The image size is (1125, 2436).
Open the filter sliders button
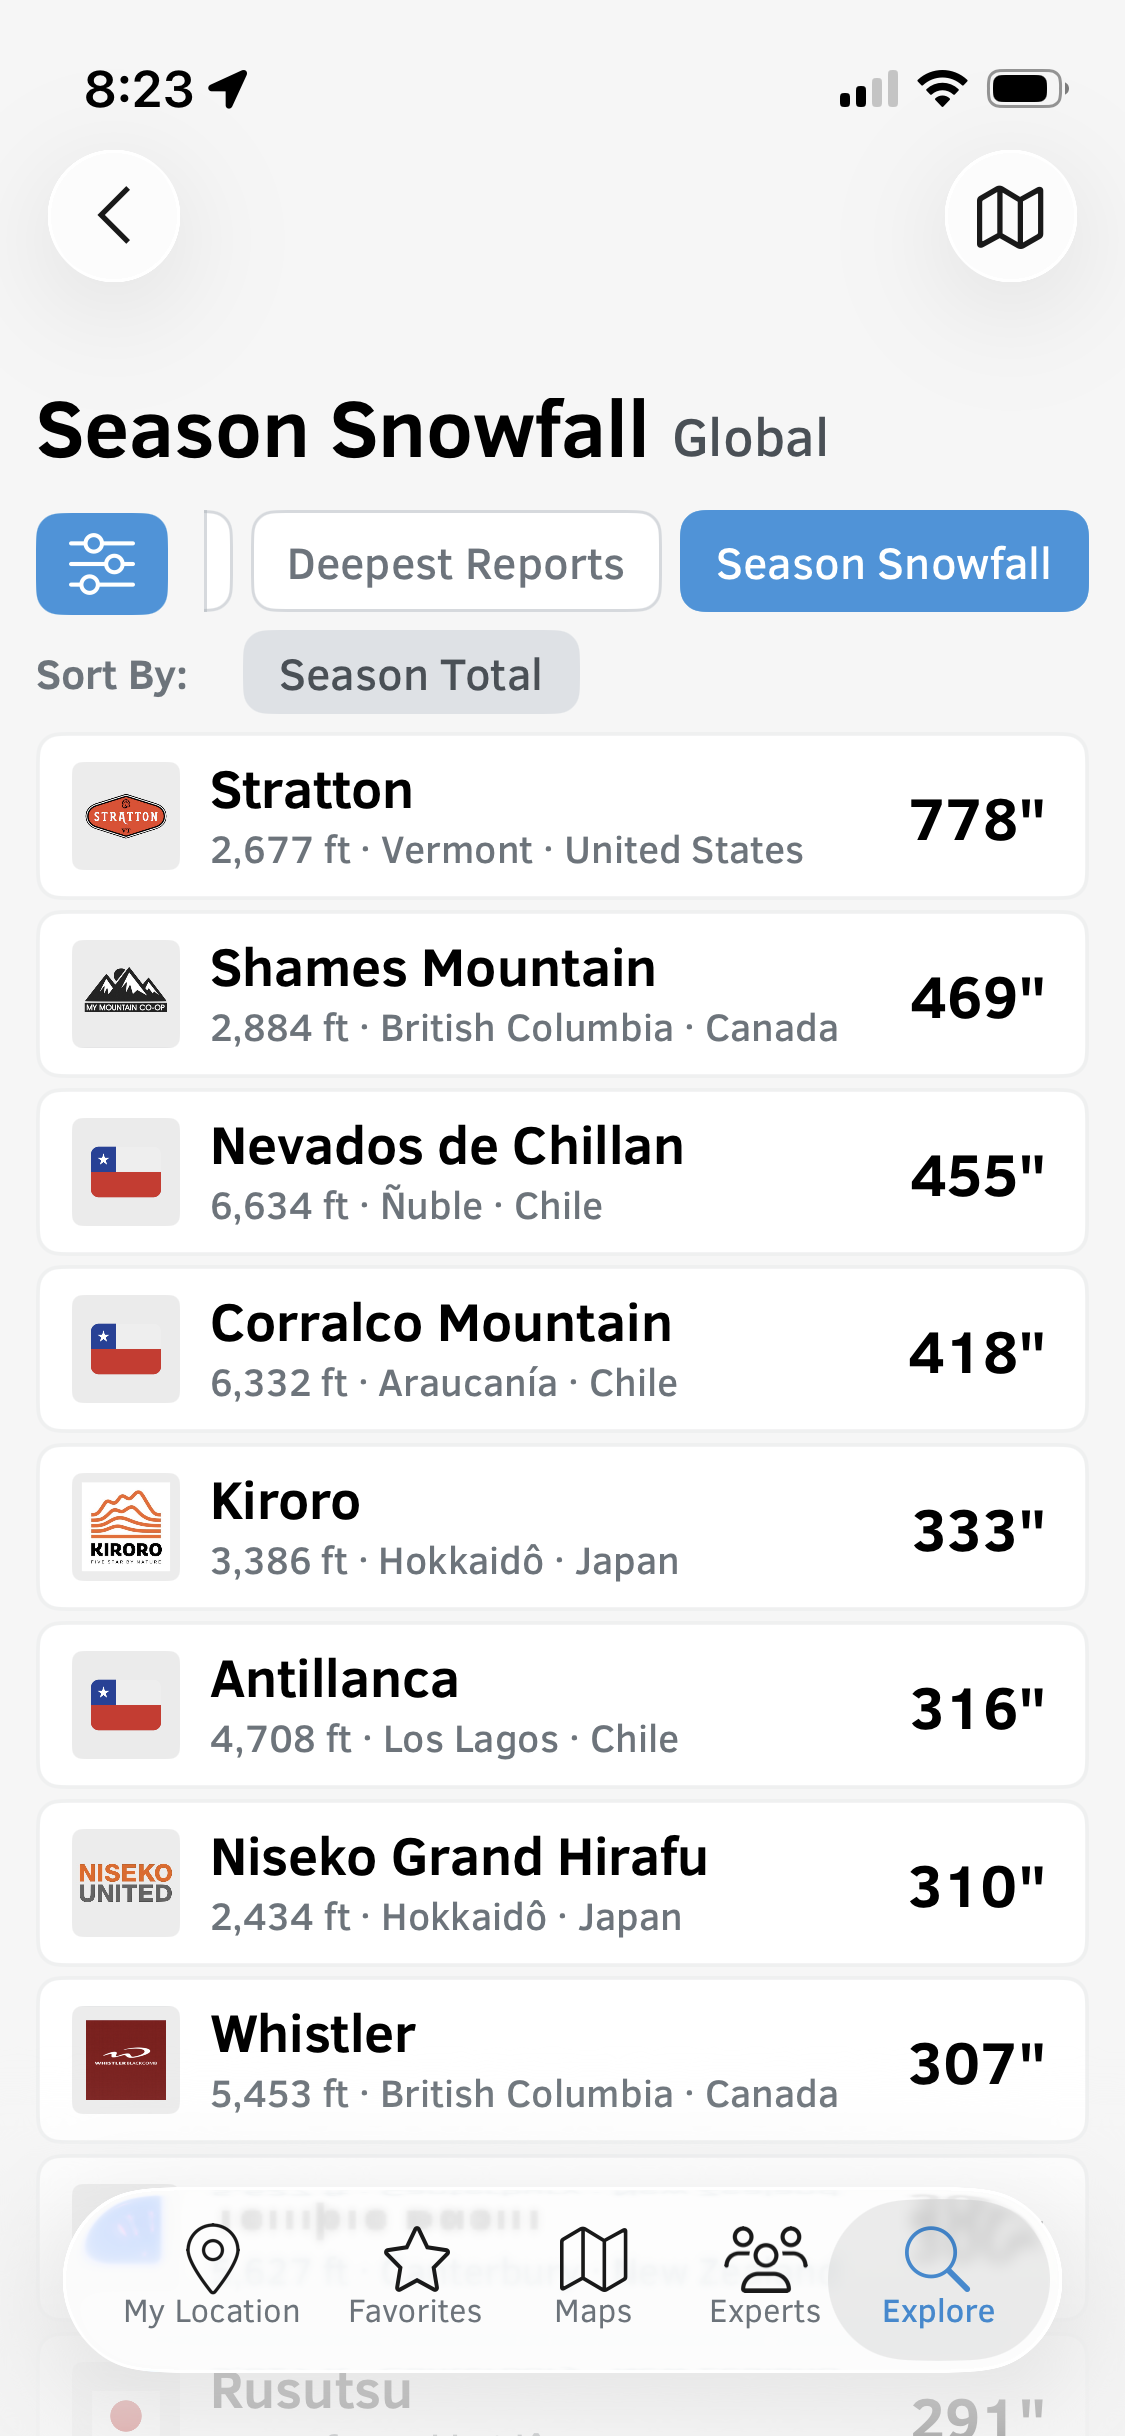(x=102, y=564)
